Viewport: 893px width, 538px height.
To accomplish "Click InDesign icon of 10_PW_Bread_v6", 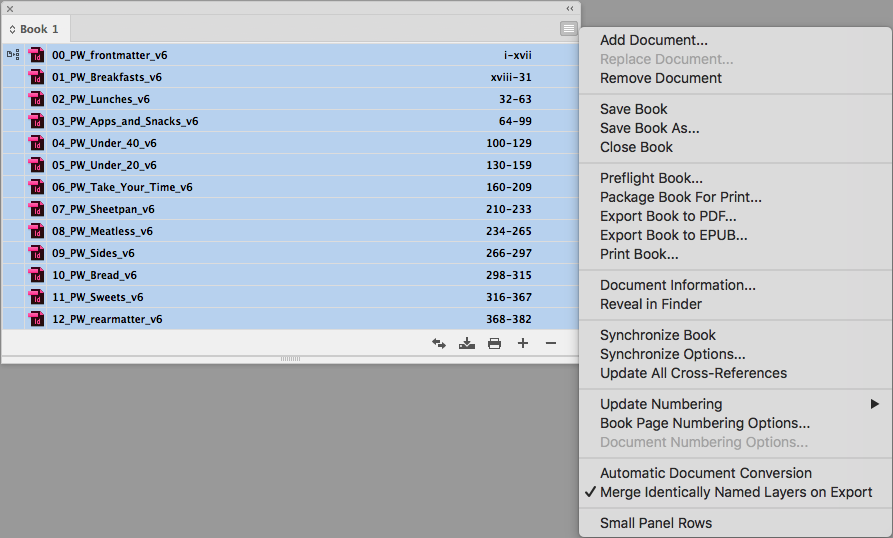I will (36, 275).
